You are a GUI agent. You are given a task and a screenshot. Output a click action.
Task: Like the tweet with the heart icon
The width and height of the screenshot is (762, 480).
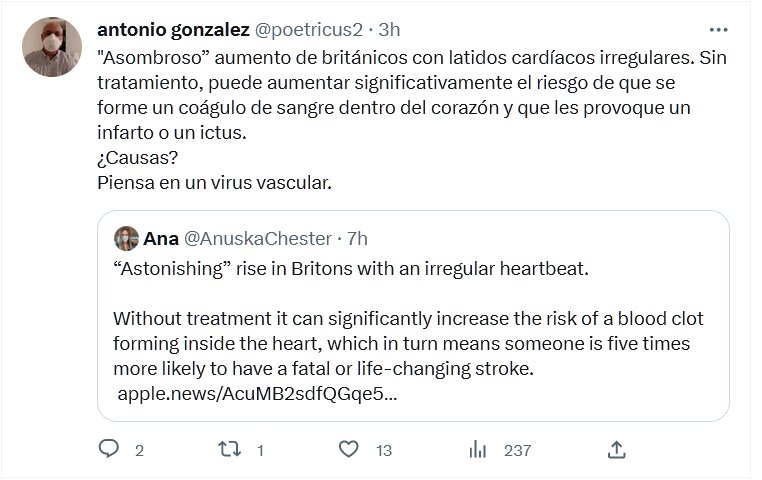[349, 450]
